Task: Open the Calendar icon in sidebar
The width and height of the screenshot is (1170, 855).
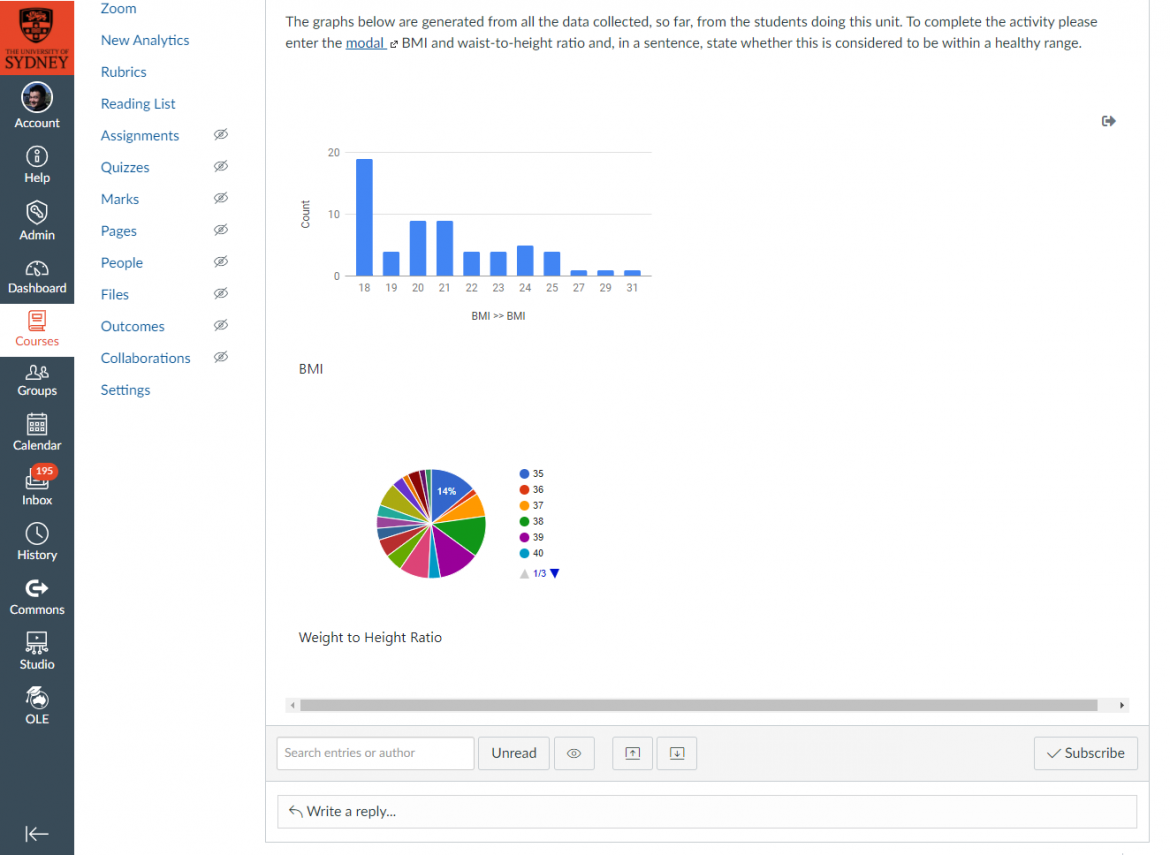Action: tap(37, 432)
